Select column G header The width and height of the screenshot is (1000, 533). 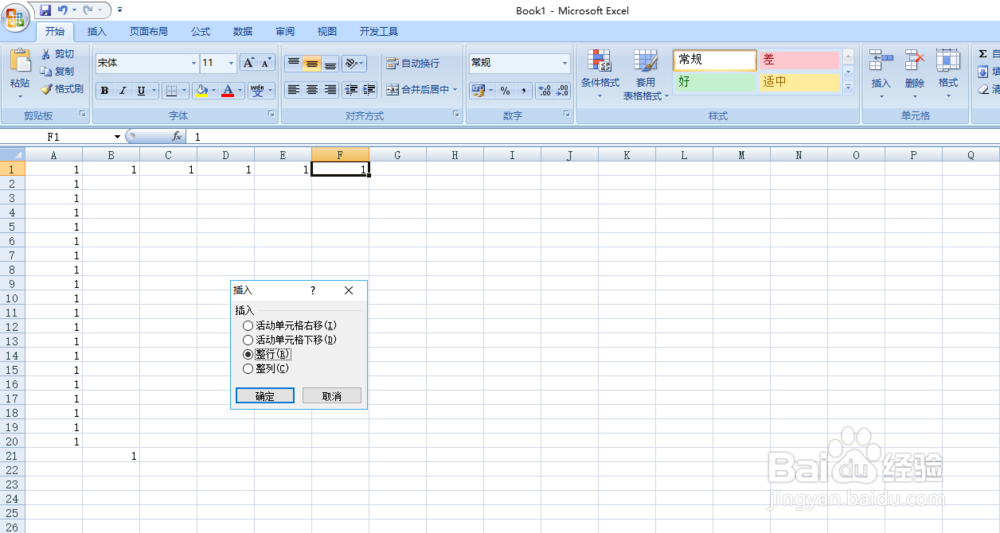tap(397, 155)
